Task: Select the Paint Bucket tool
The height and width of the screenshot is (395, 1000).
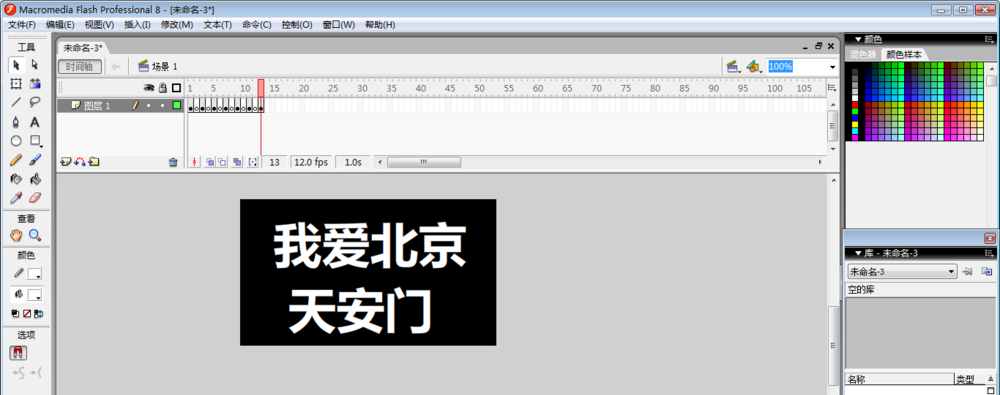Action: (x=35, y=179)
